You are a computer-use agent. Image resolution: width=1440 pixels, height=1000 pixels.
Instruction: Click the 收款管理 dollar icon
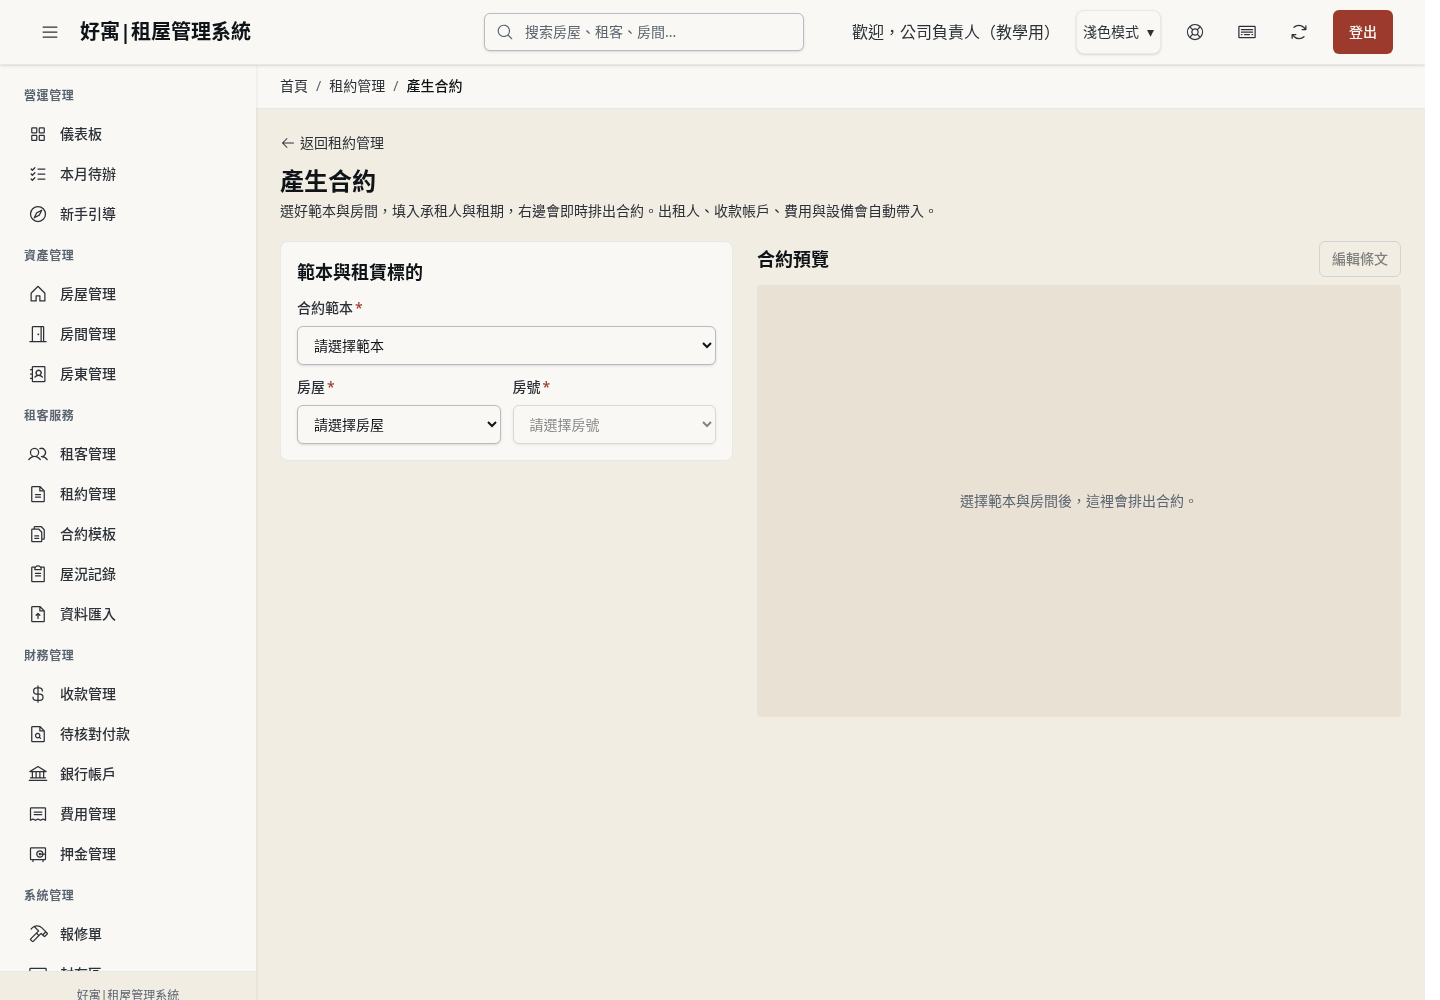coord(38,694)
